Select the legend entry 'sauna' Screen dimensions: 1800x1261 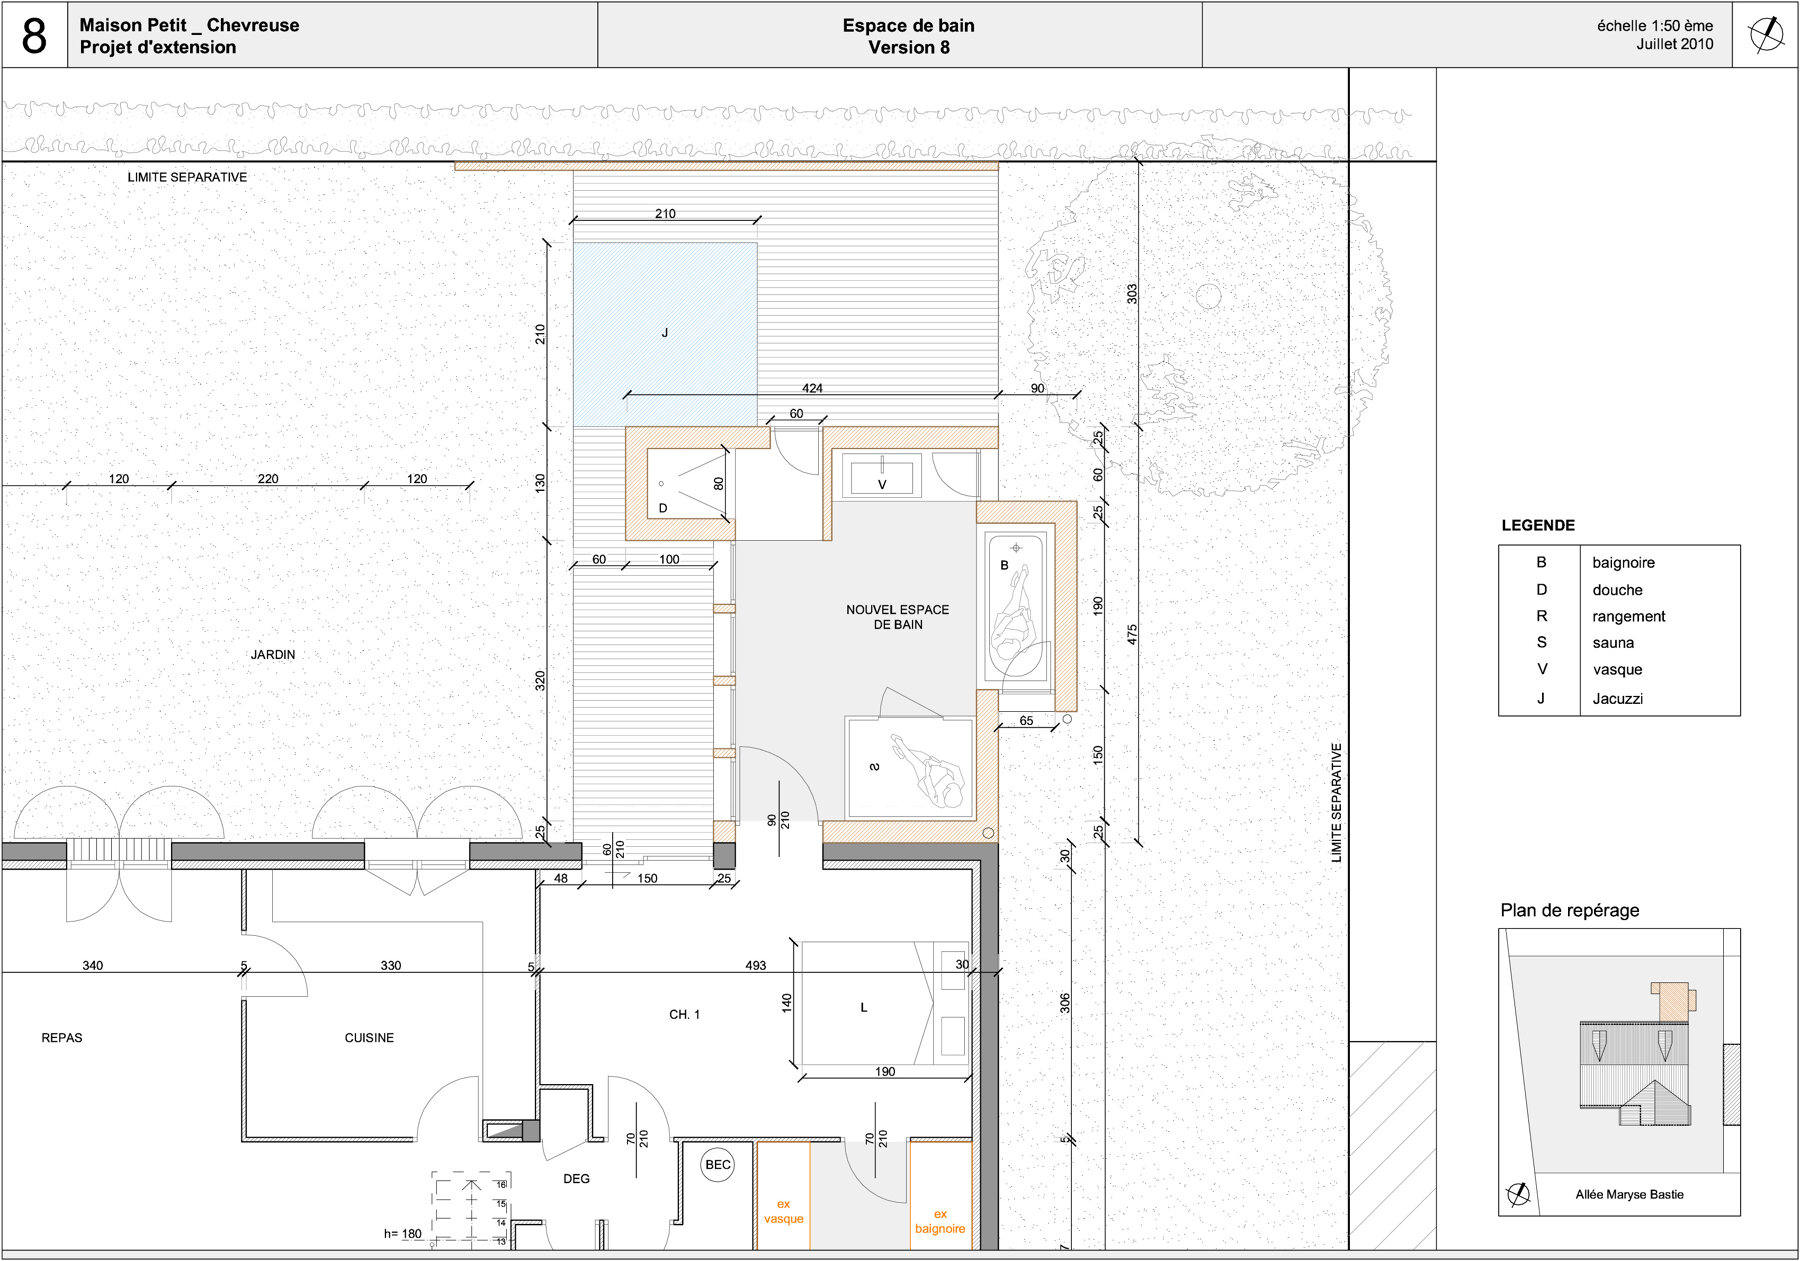(1613, 643)
